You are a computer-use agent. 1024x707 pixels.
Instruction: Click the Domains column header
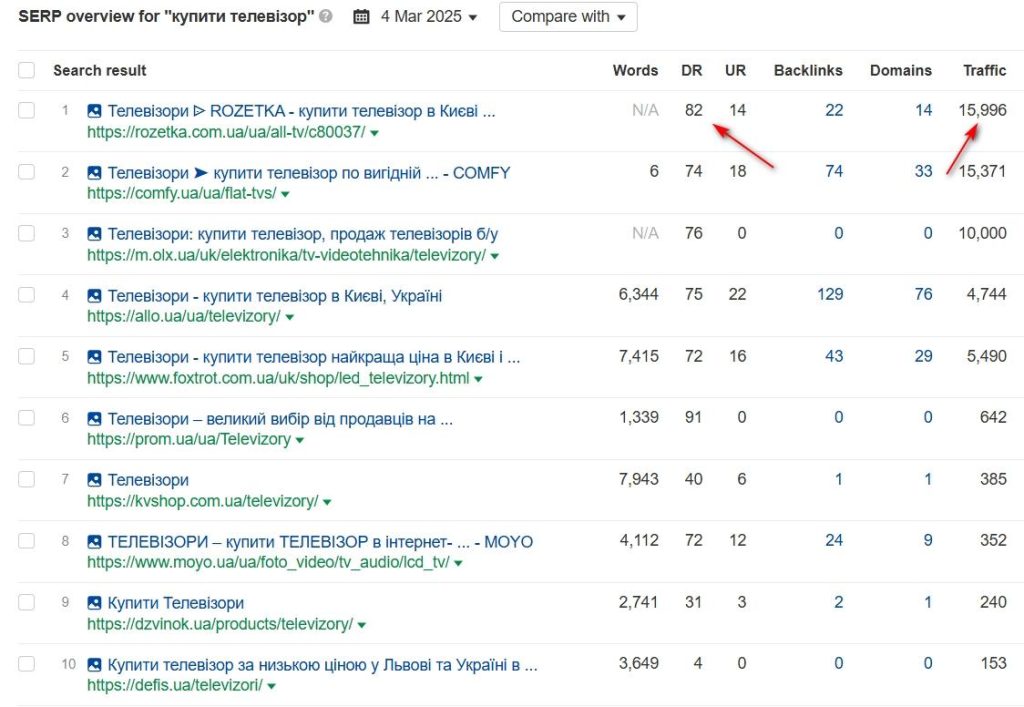901,71
